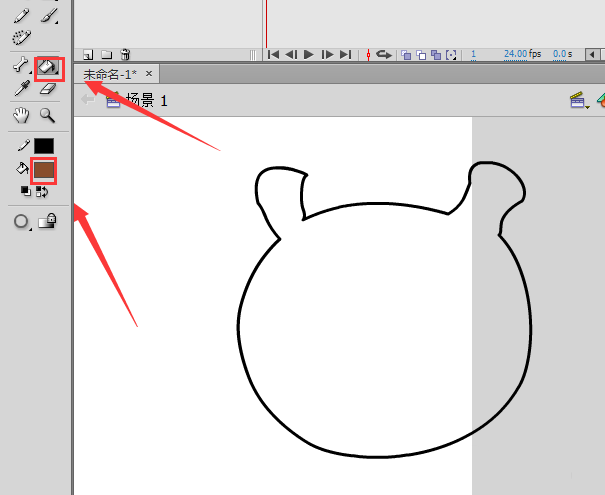Open the brown fill color swatch

(x=44, y=170)
